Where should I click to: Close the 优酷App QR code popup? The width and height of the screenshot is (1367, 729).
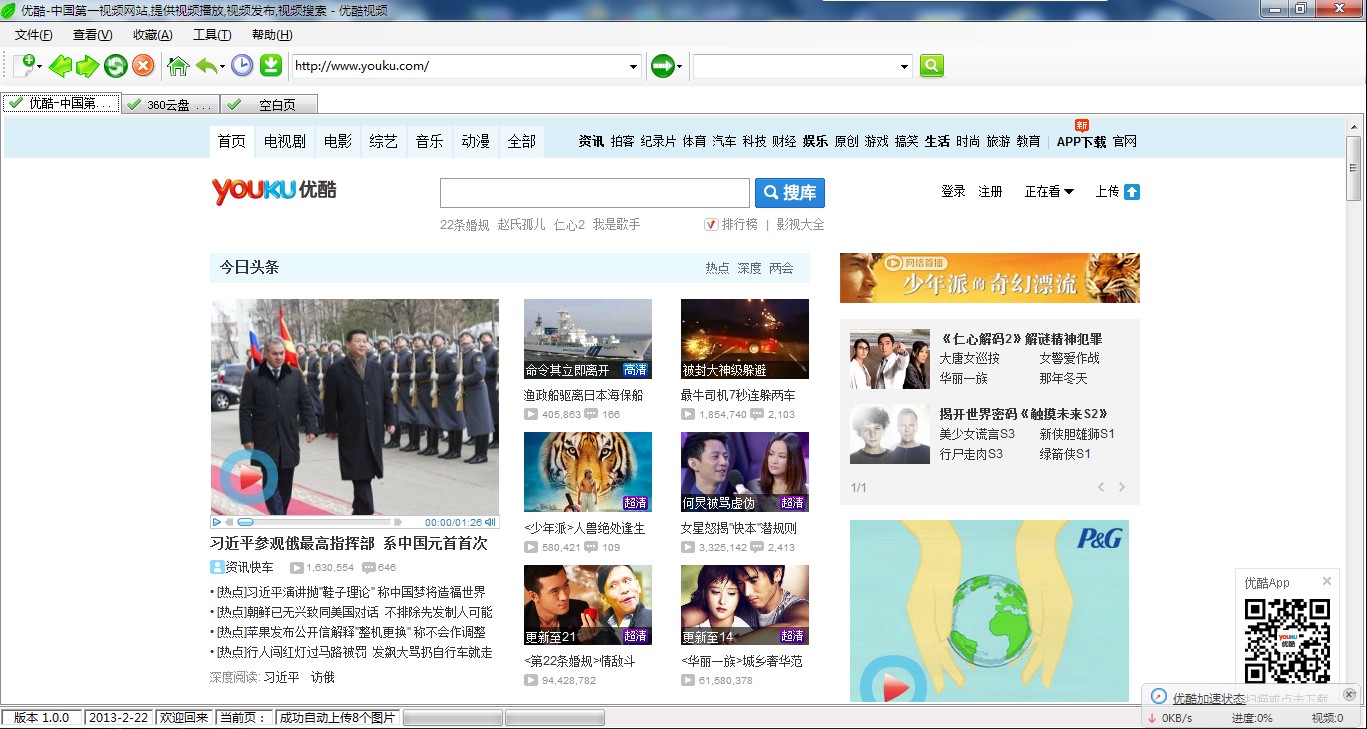(1327, 581)
